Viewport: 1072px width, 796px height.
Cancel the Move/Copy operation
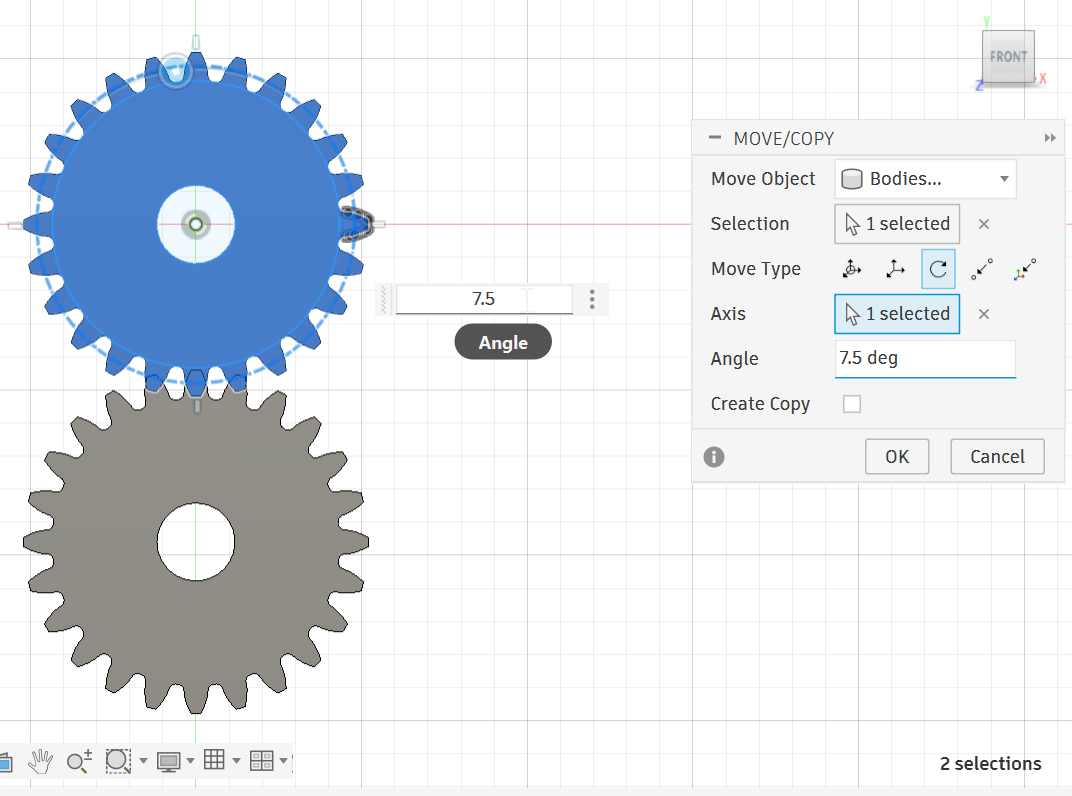(997, 457)
